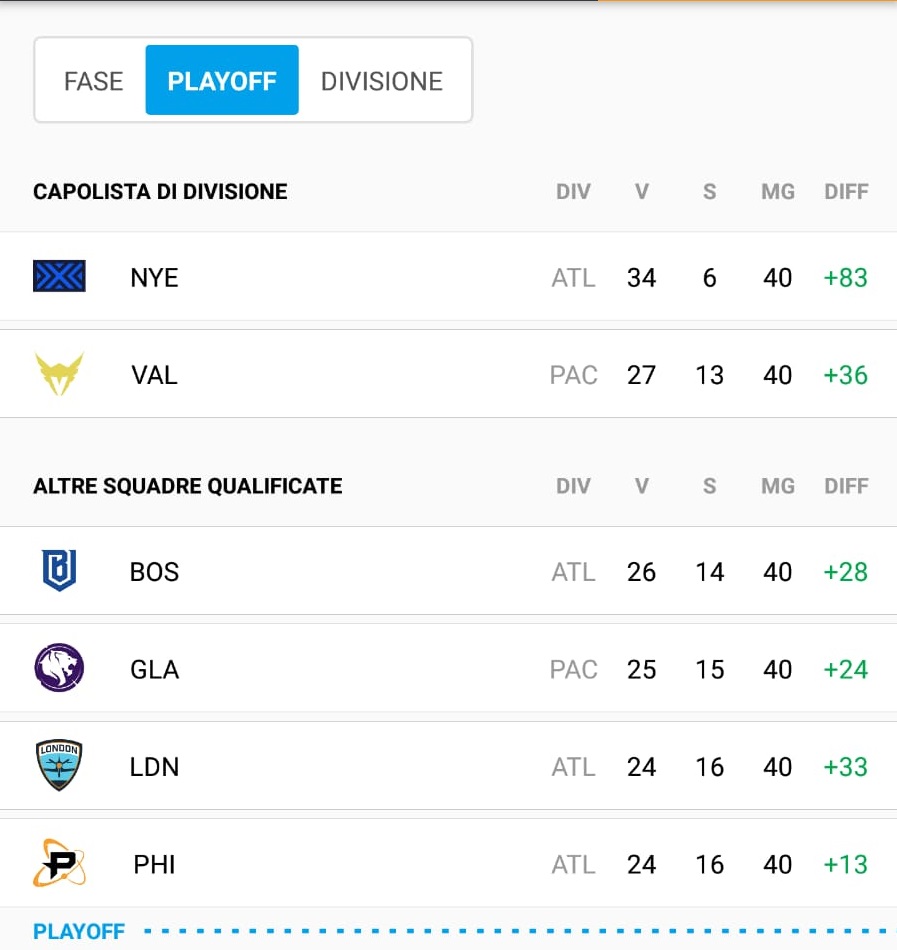Select the PLAYOFF tab
The image size is (897, 950).
222,81
